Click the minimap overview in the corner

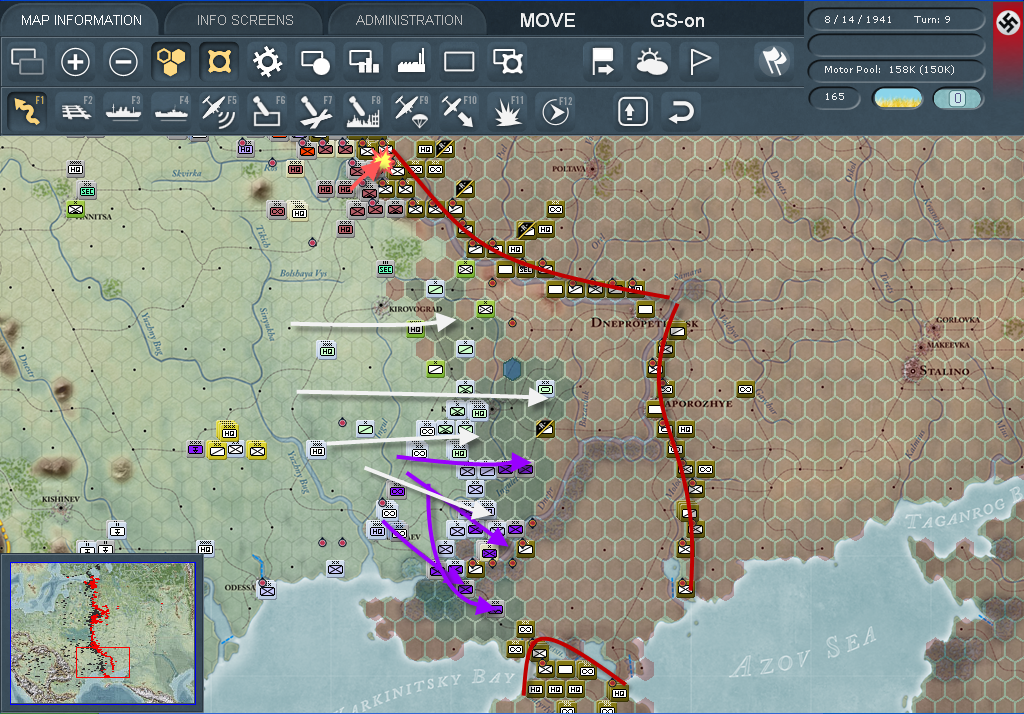pyautogui.click(x=103, y=633)
